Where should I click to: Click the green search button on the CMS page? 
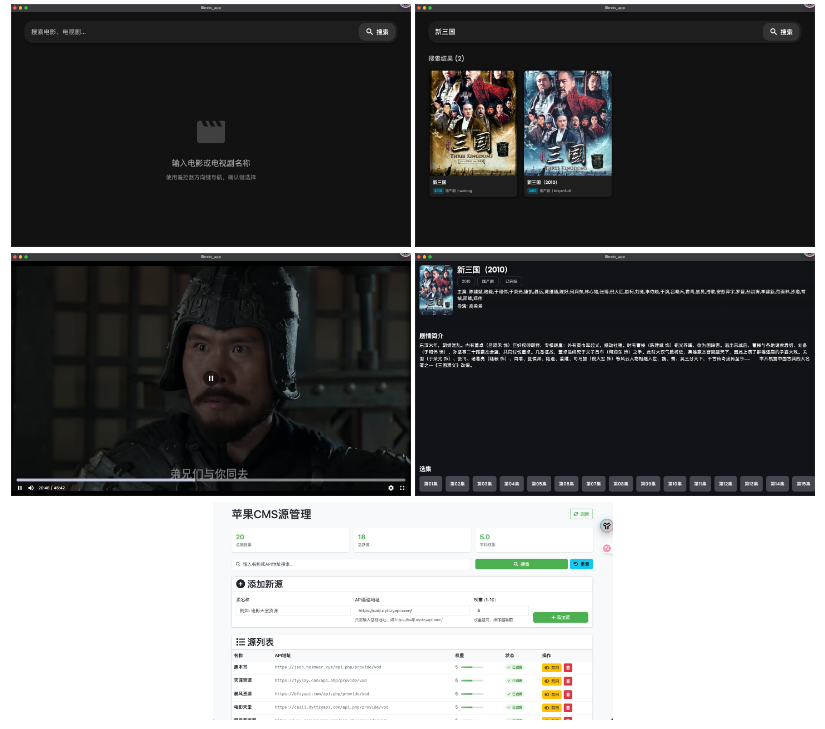click(521, 564)
